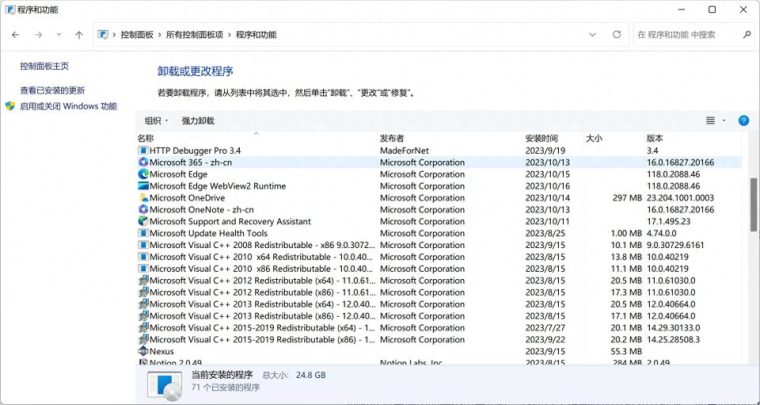This screenshot has width=760, height=405.
Task: Select install date 2023/8/25
Action: pos(545,233)
